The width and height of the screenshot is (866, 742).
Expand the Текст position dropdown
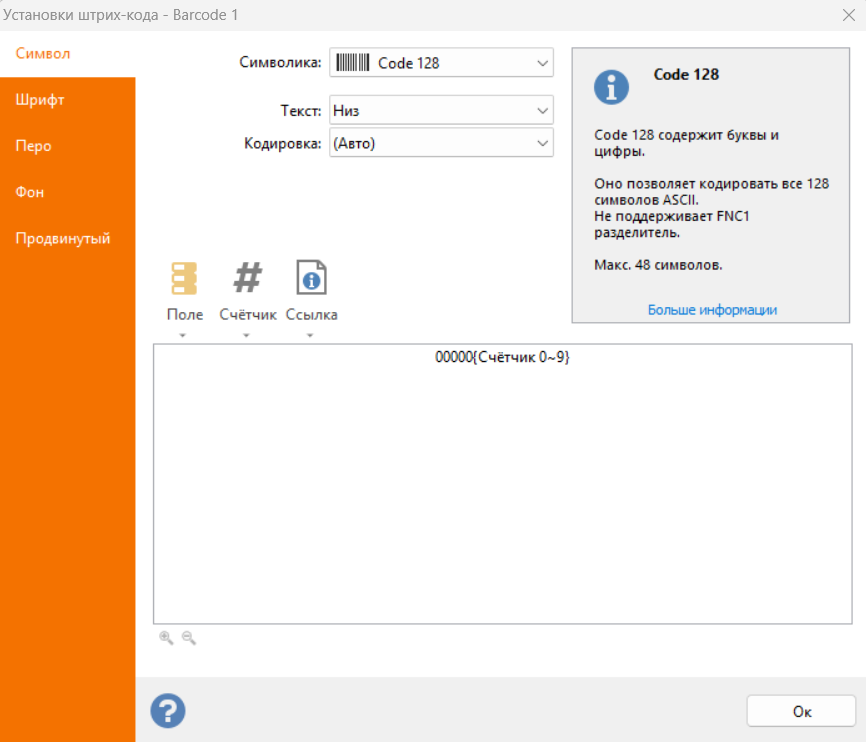coord(441,111)
